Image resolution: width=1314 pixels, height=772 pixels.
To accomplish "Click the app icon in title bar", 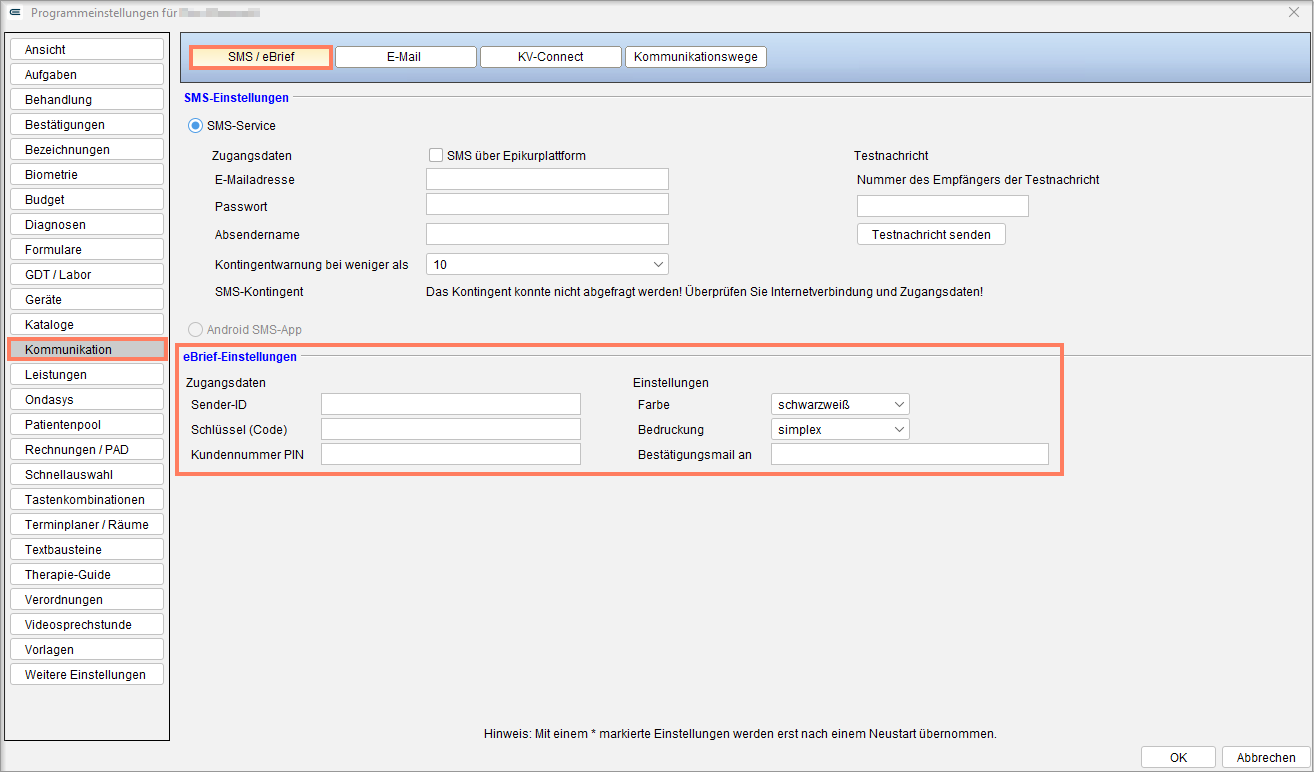I will point(15,12).
